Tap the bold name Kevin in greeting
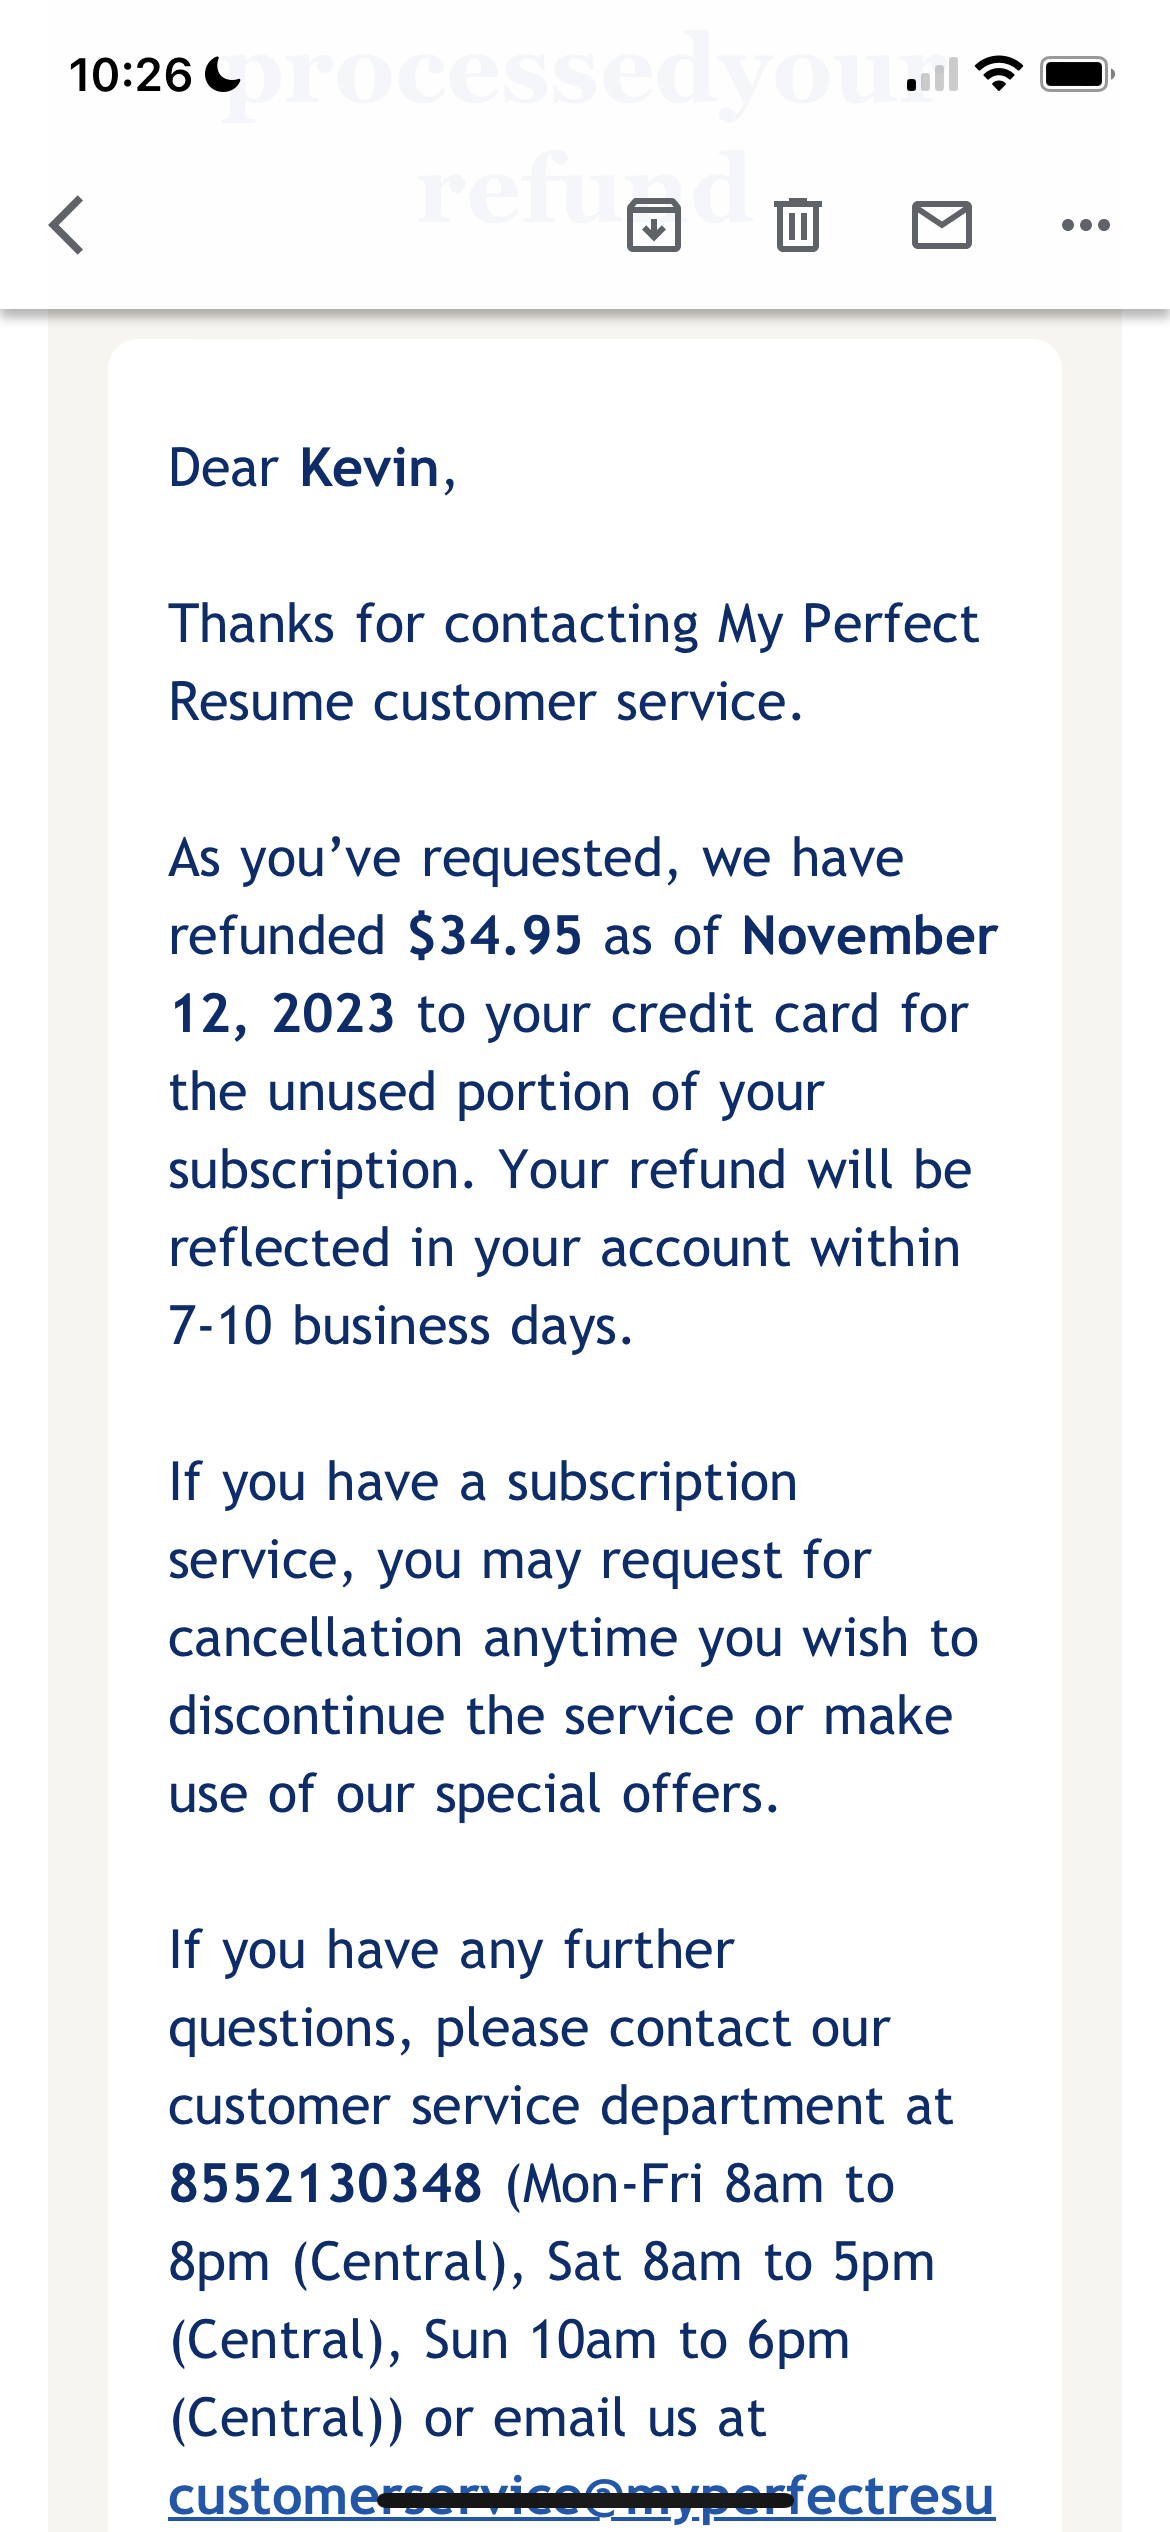1170x2532 pixels. click(370, 468)
